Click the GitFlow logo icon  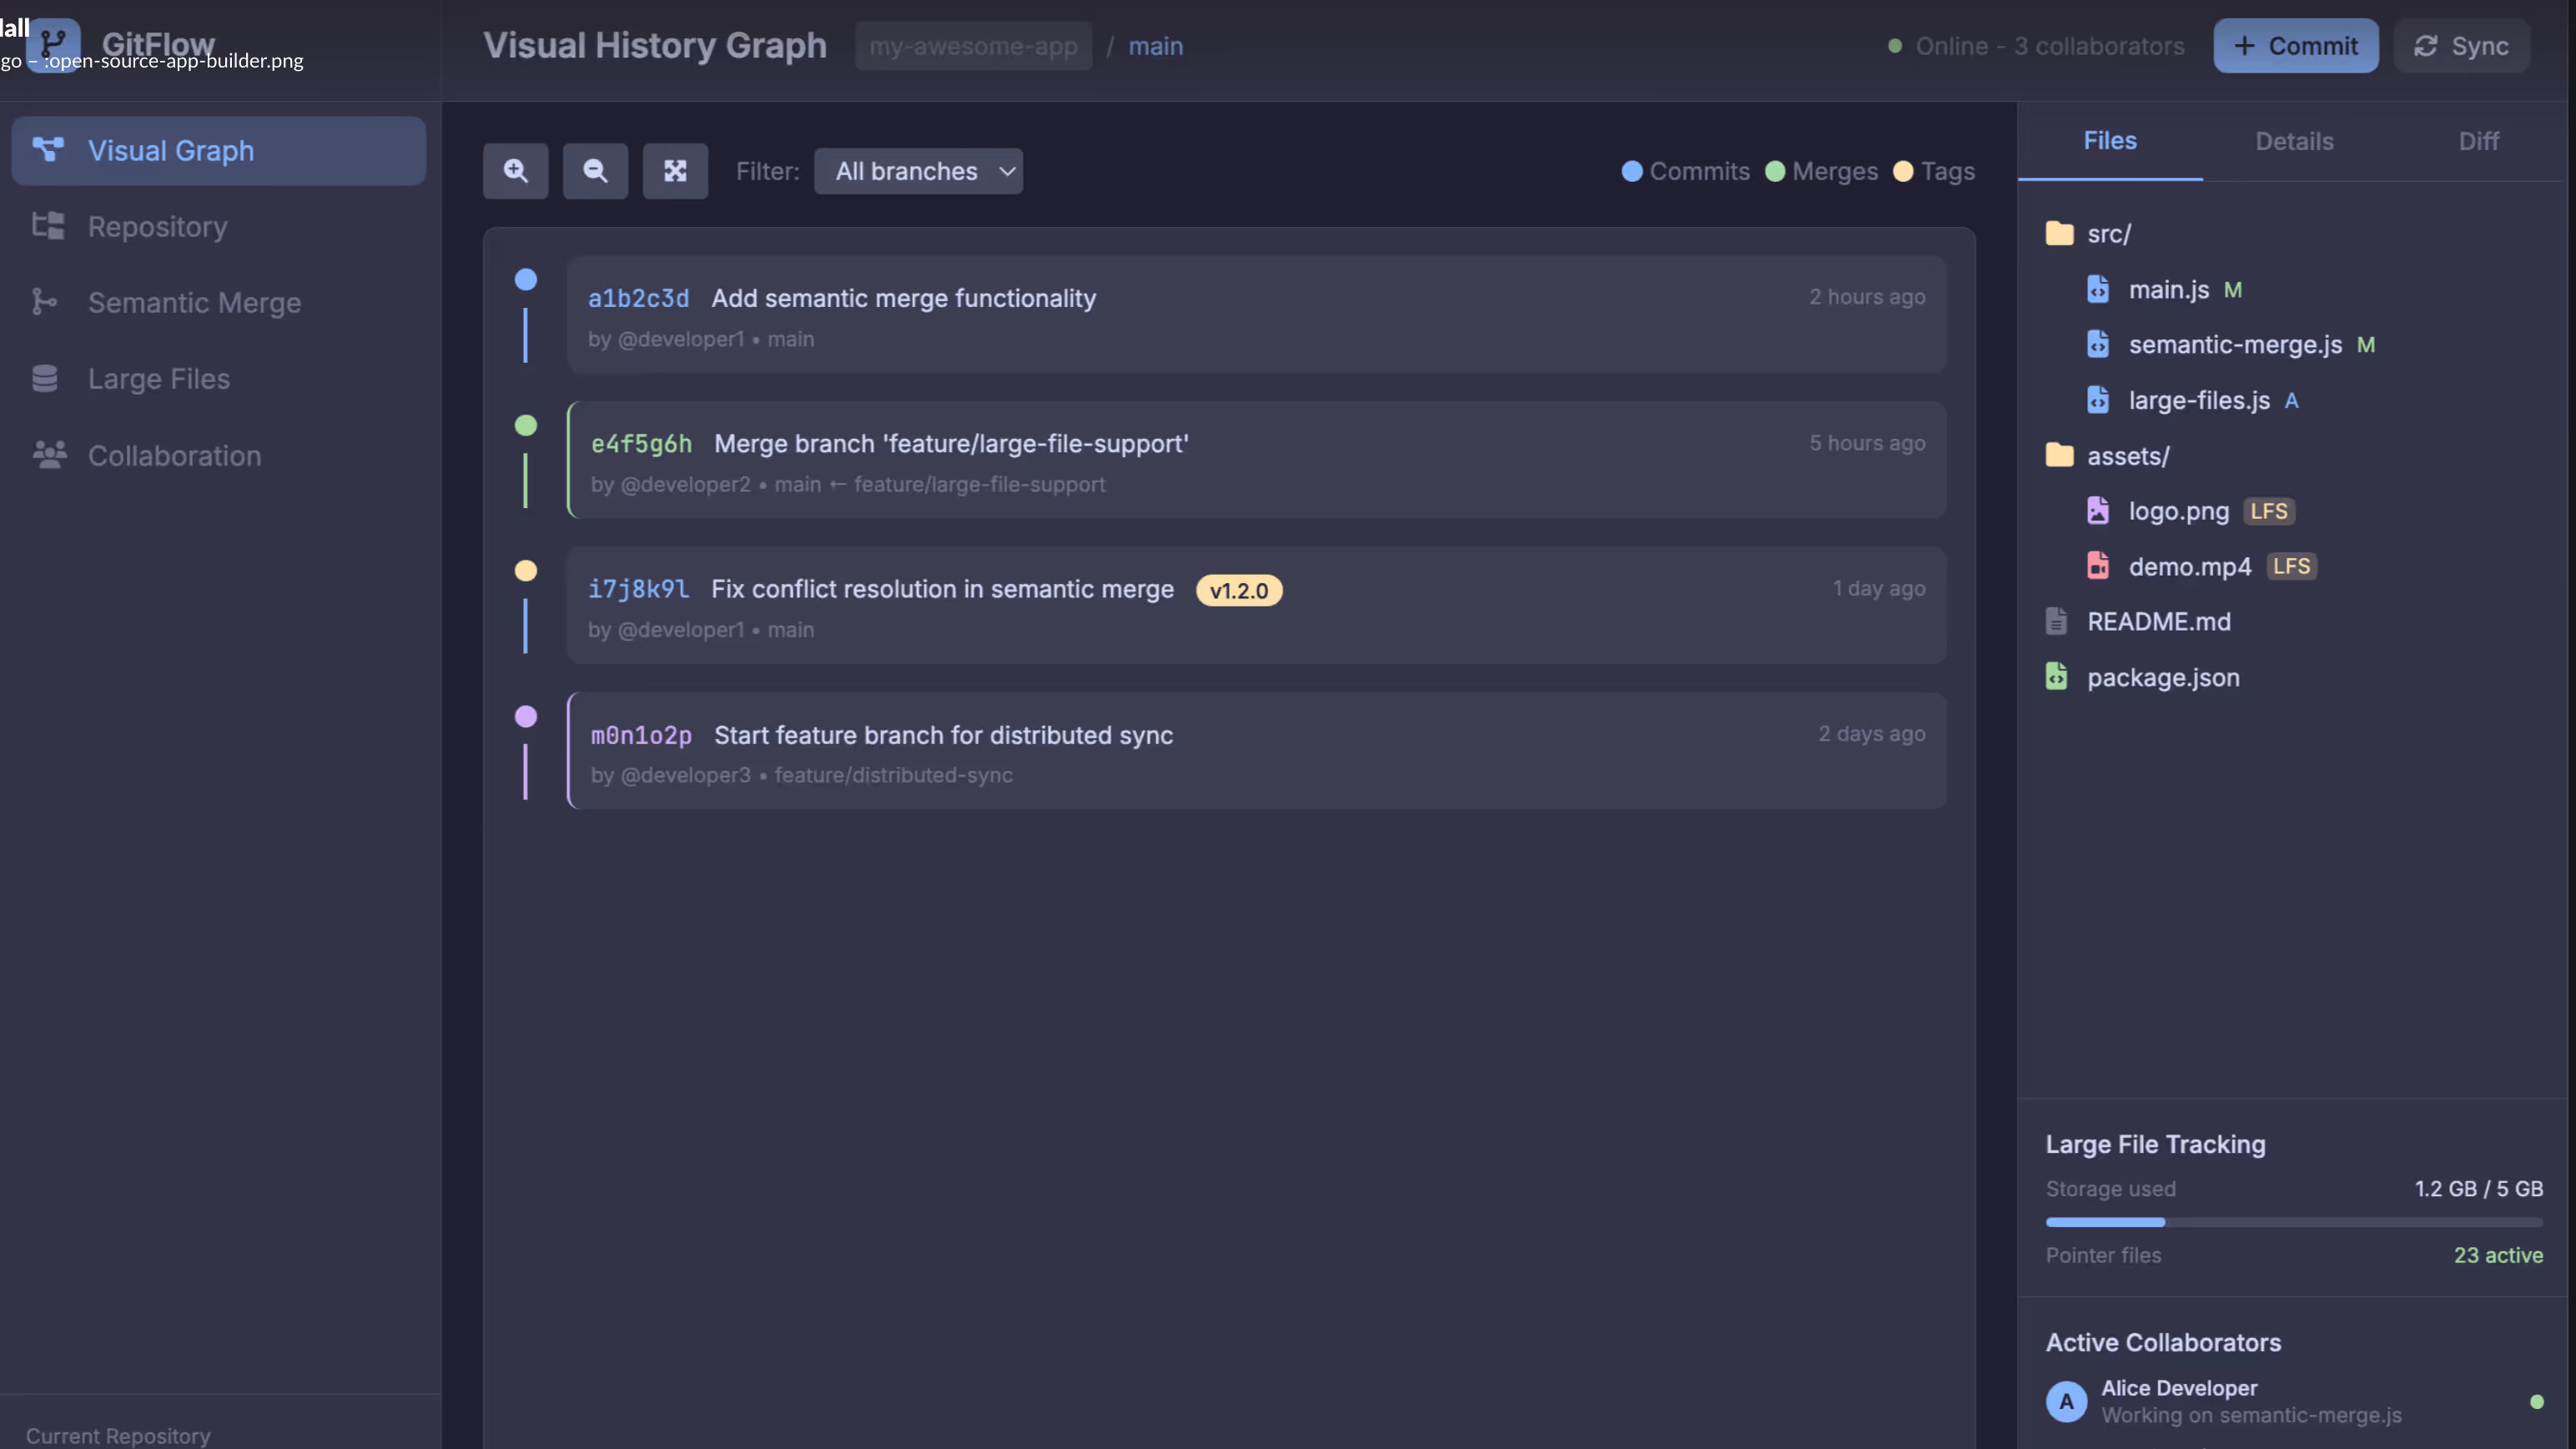tap(53, 44)
